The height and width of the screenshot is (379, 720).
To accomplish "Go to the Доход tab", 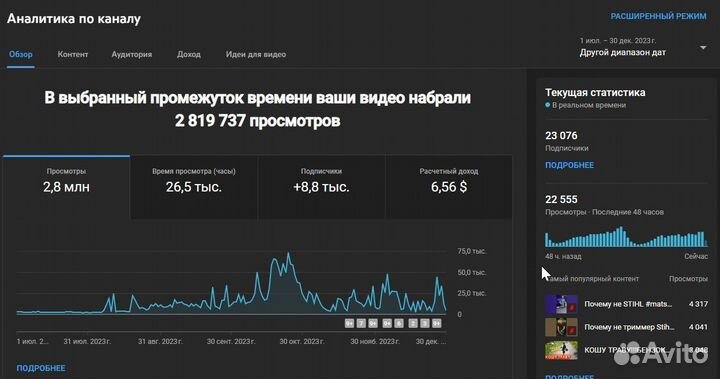I will pos(189,54).
